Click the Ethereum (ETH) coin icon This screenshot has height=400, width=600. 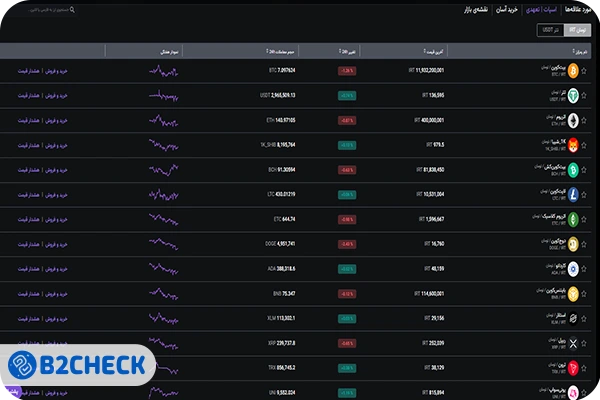pos(573,120)
